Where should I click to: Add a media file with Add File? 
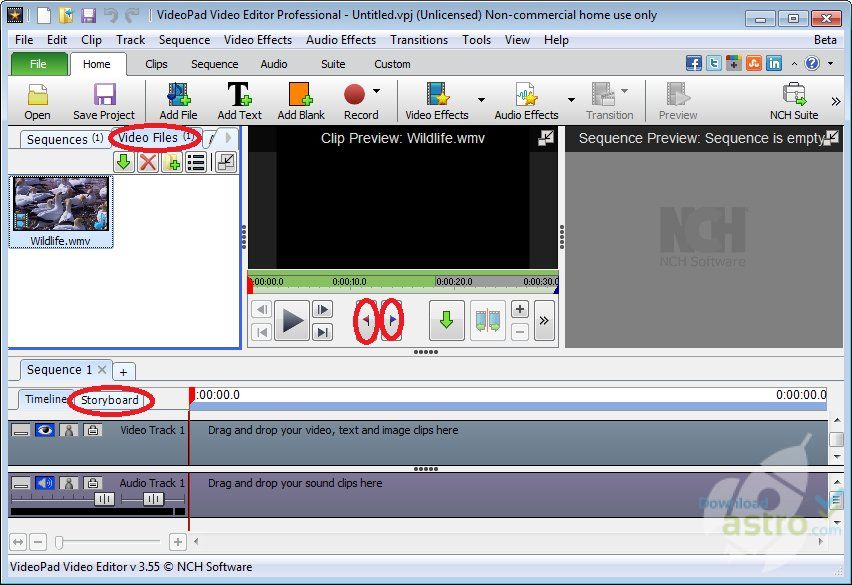[178, 101]
